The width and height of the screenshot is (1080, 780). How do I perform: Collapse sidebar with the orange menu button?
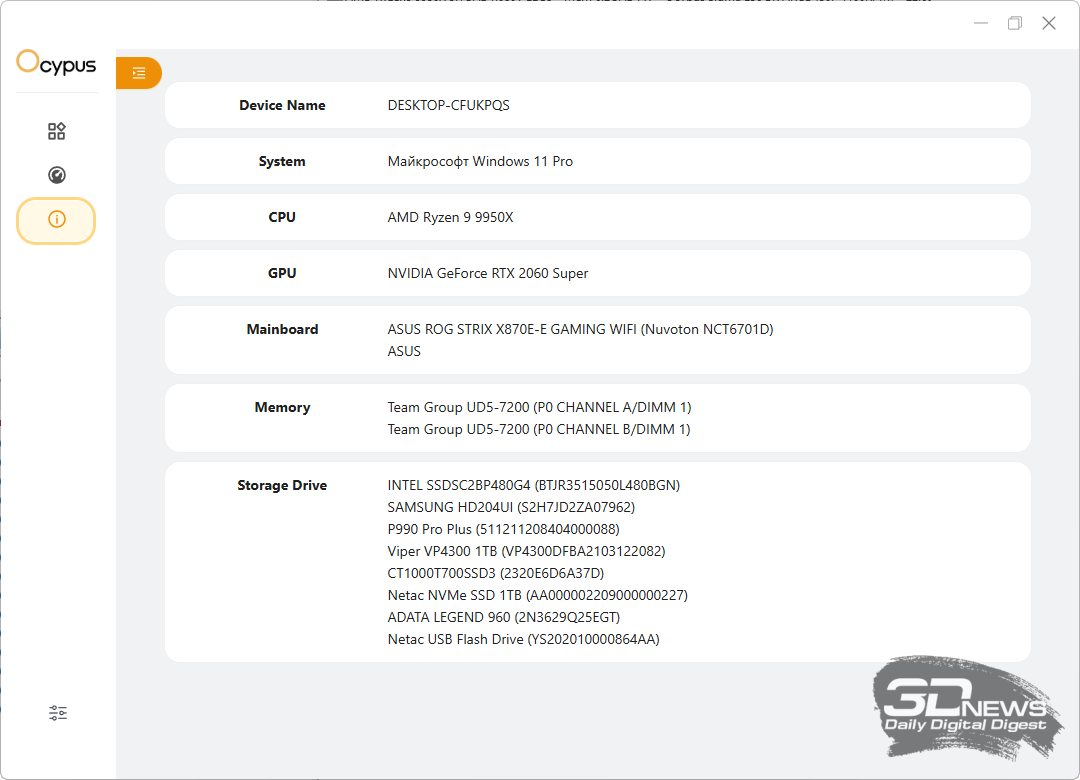click(x=139, y=73)
